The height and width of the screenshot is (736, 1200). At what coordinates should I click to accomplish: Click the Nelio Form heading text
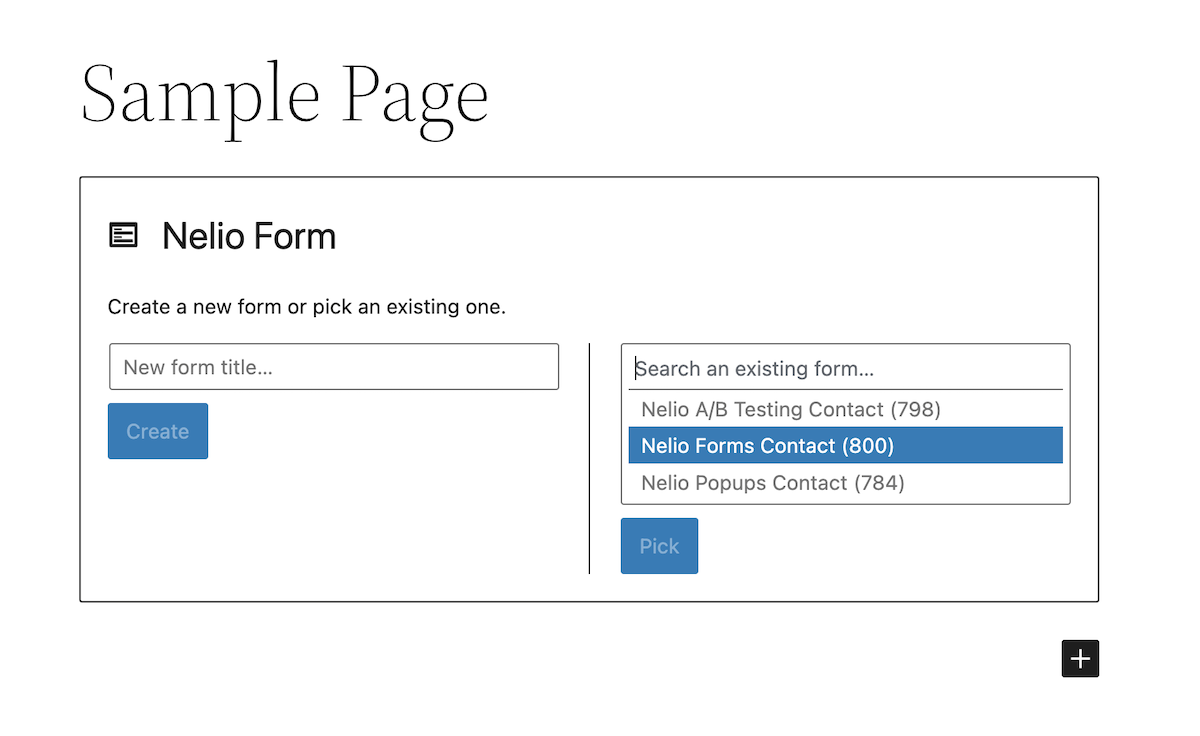coord(249,236)
